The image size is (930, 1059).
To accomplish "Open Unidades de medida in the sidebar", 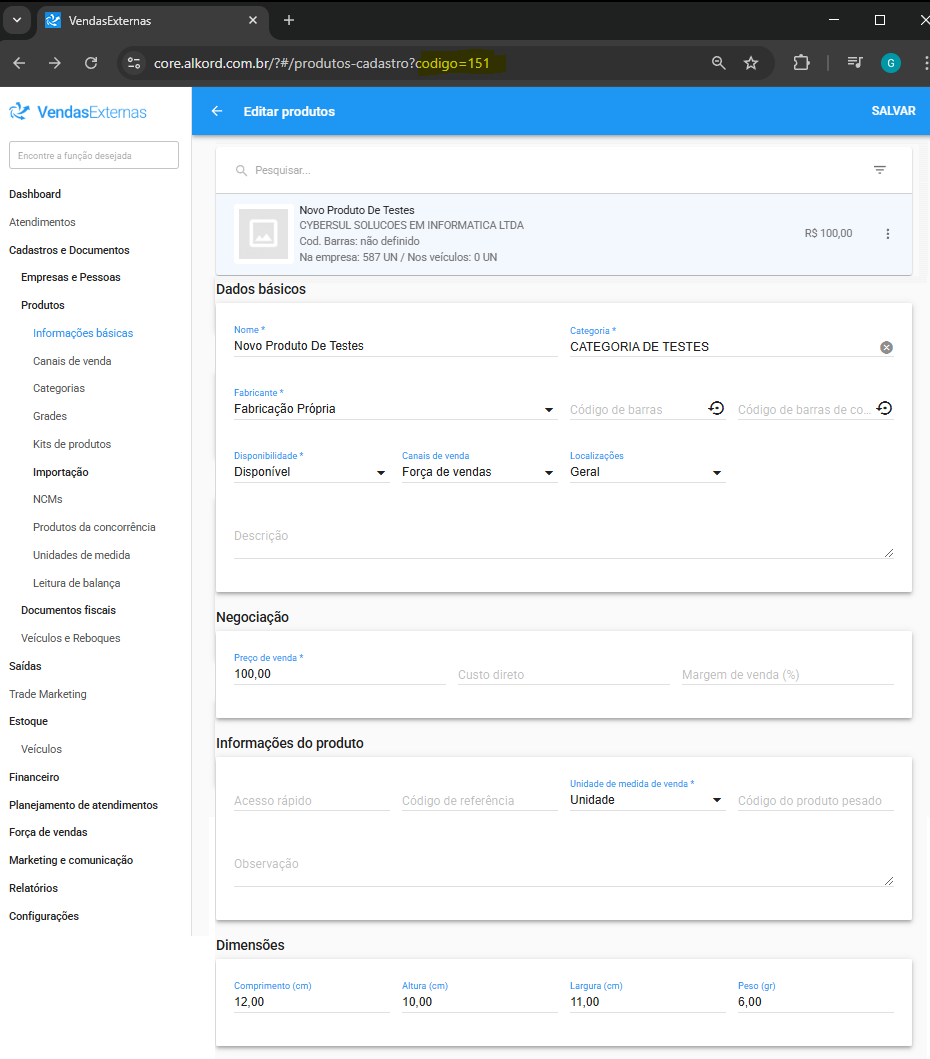I will [82, 555].
